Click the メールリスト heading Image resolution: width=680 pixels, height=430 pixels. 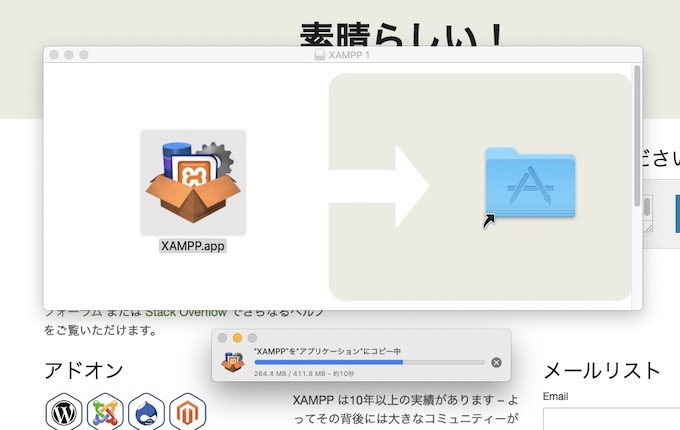[602, 371]
